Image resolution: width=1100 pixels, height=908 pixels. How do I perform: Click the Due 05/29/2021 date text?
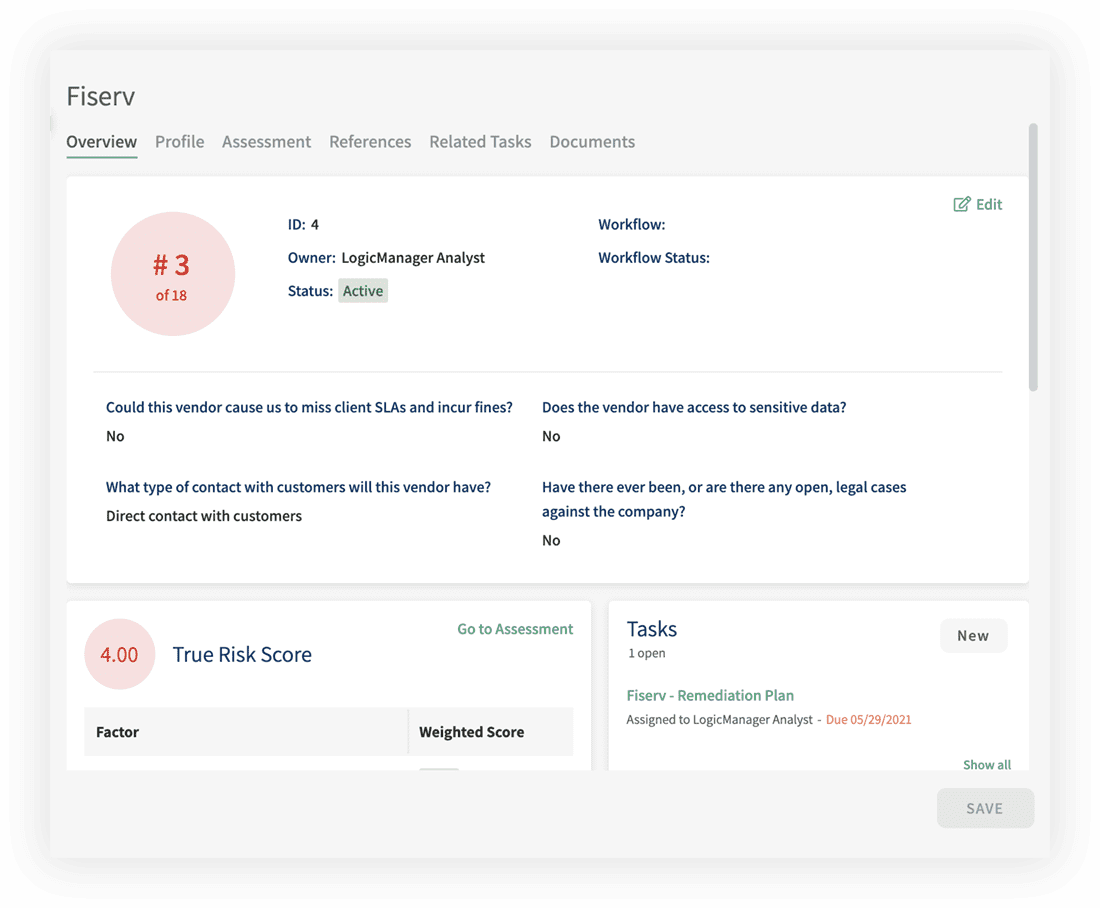tap(868, 719)
